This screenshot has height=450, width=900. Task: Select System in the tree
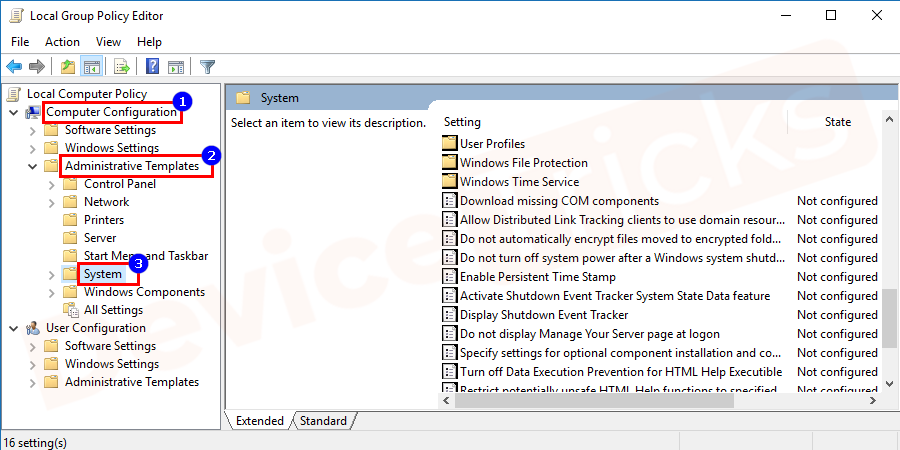(x=103, y=274)
